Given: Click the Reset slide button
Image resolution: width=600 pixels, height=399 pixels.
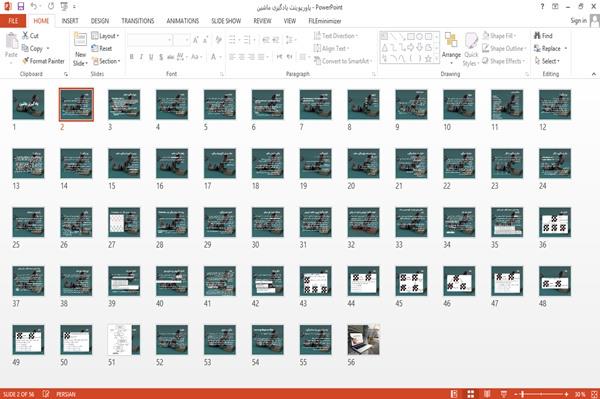Looking at the screenshot, I should tap(102, 49).
